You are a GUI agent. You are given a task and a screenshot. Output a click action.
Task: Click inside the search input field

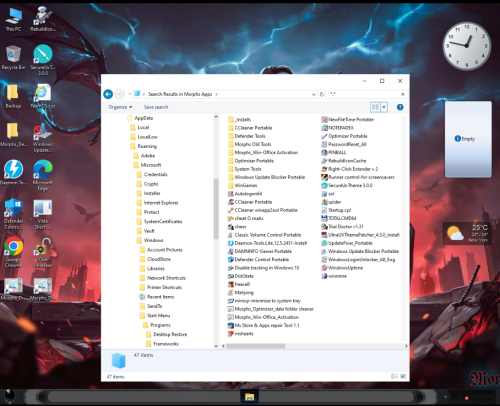click(364, 94)
